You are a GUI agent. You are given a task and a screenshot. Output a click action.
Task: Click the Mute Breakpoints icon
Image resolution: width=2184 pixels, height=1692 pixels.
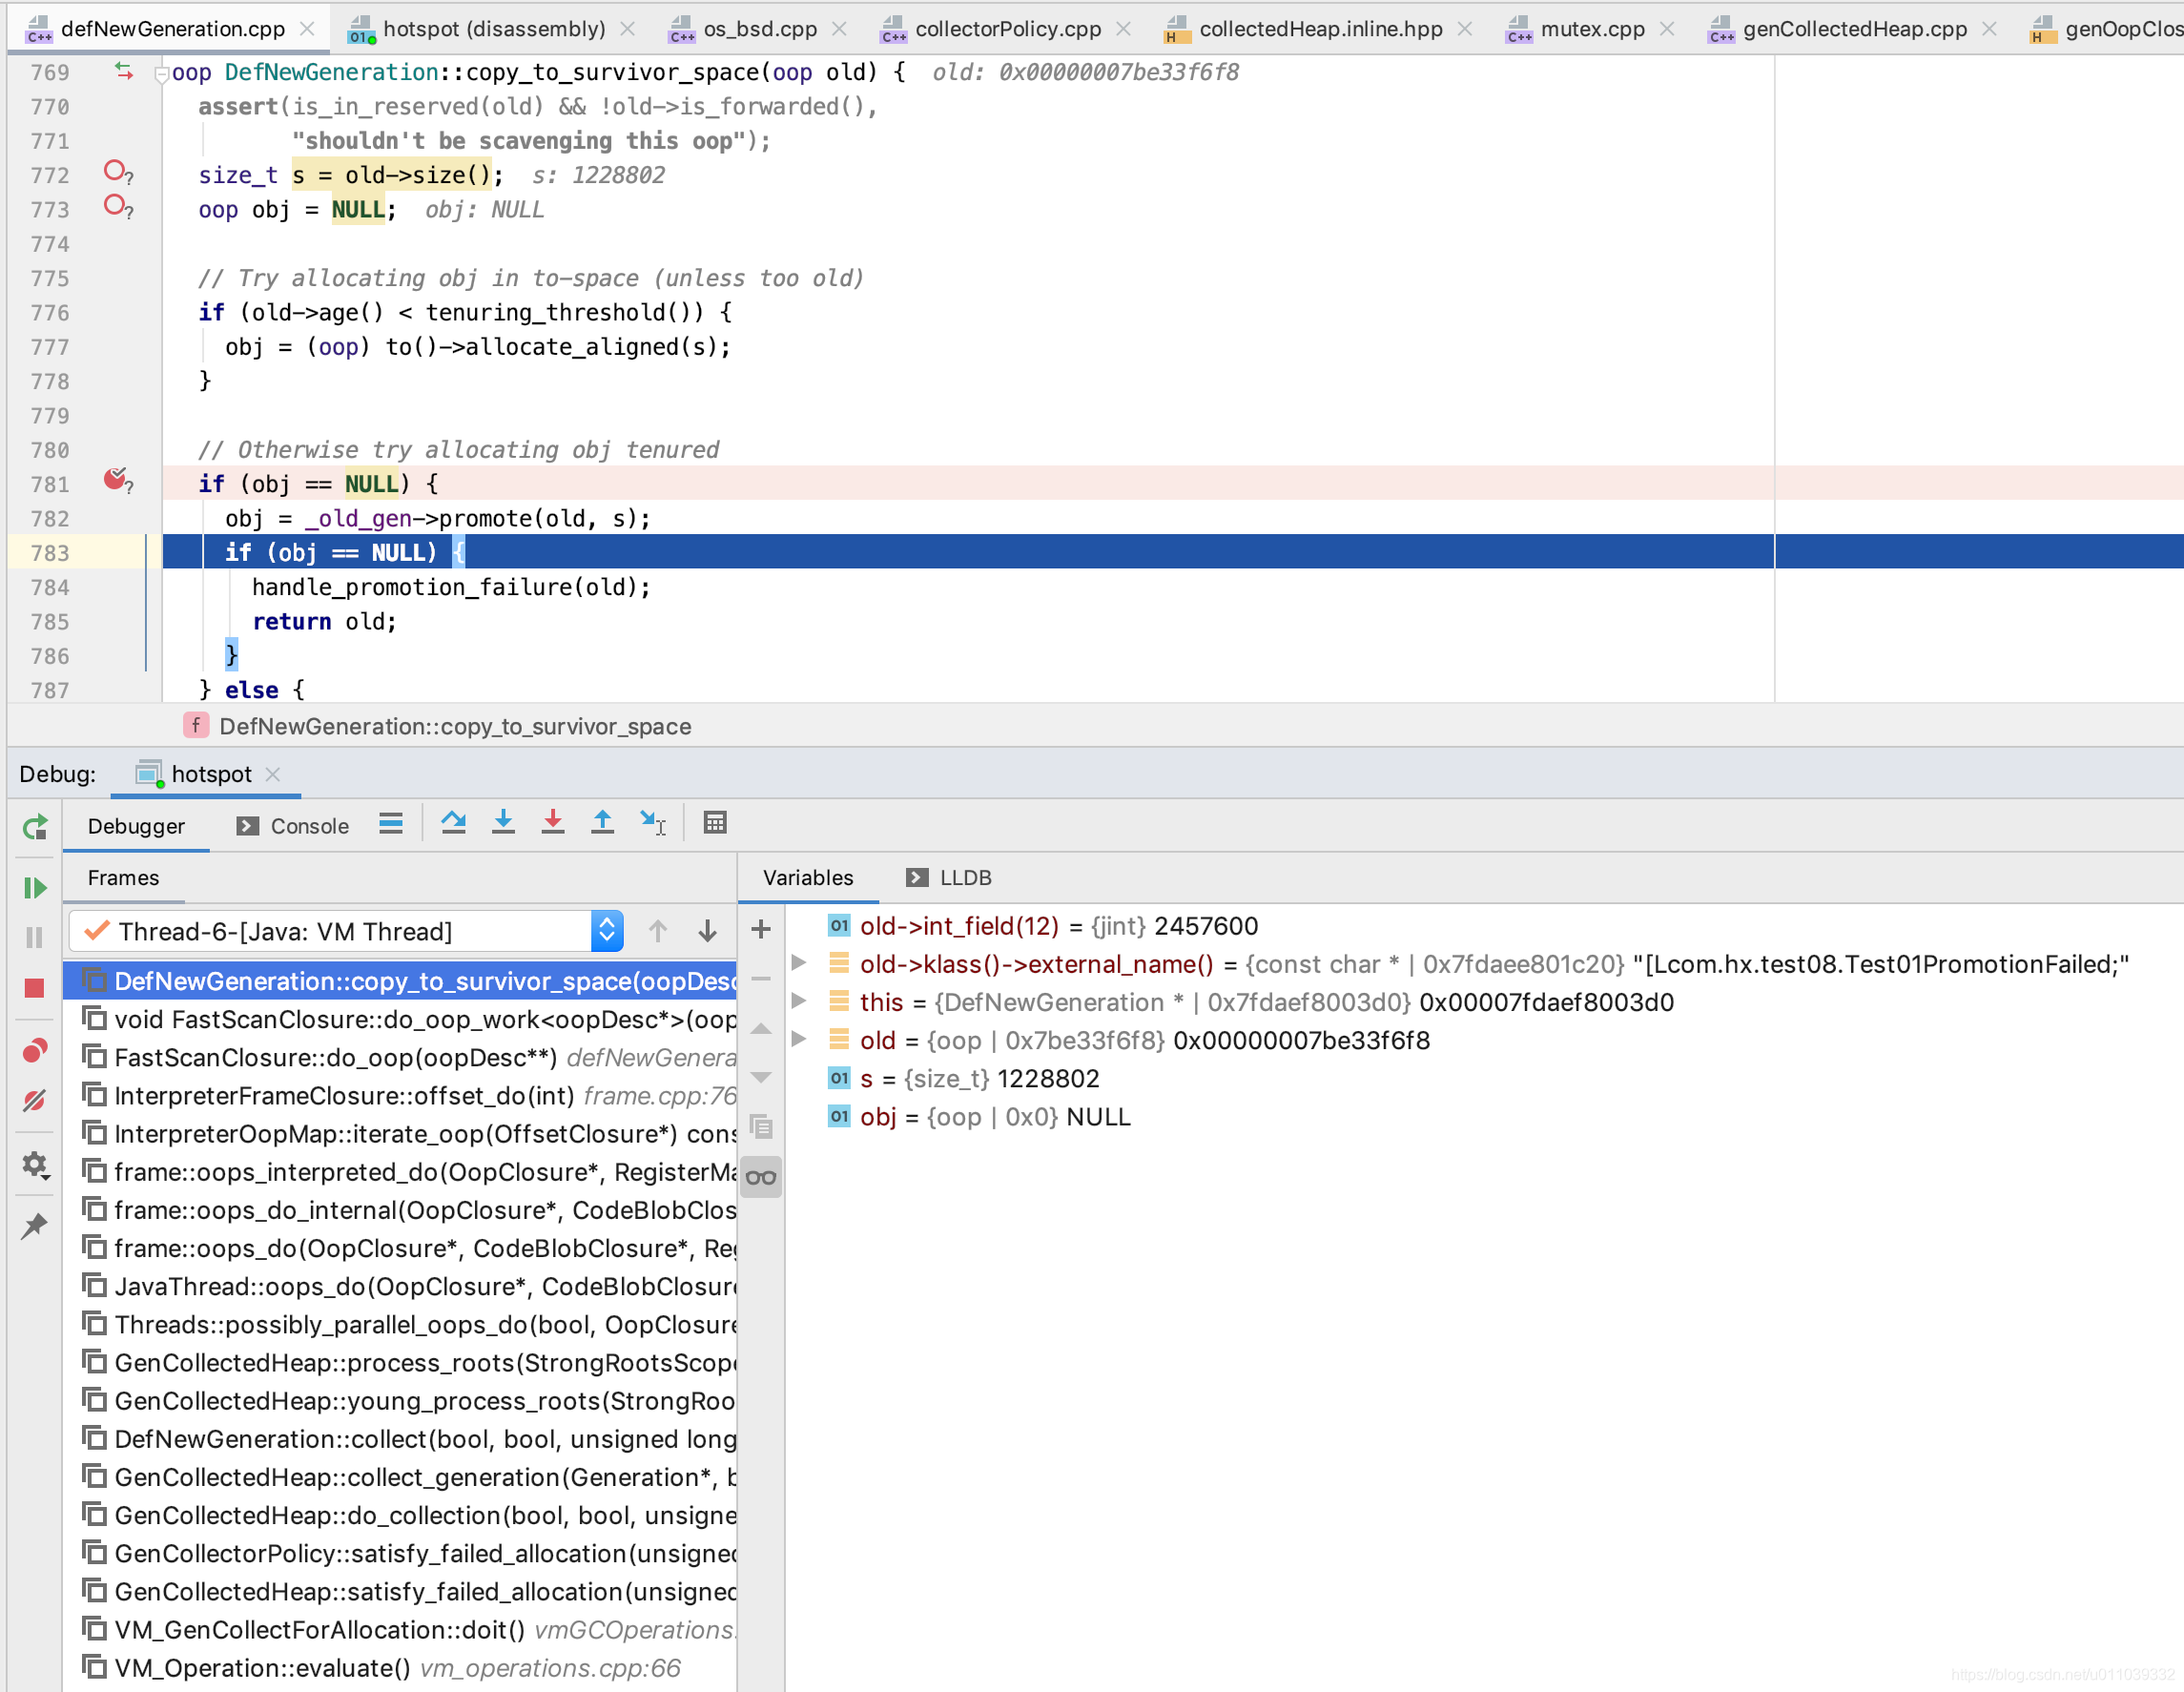point(34,1101)
